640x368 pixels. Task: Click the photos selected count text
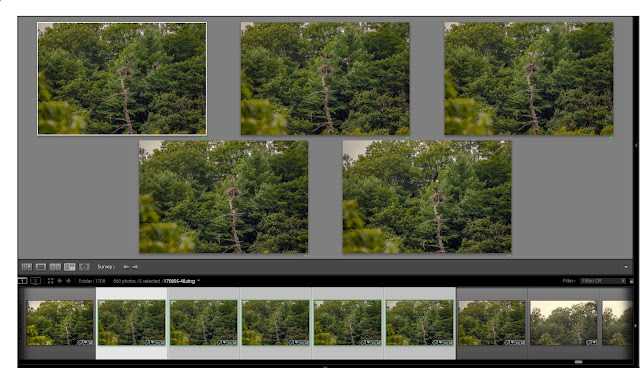[x=136, y=281]
